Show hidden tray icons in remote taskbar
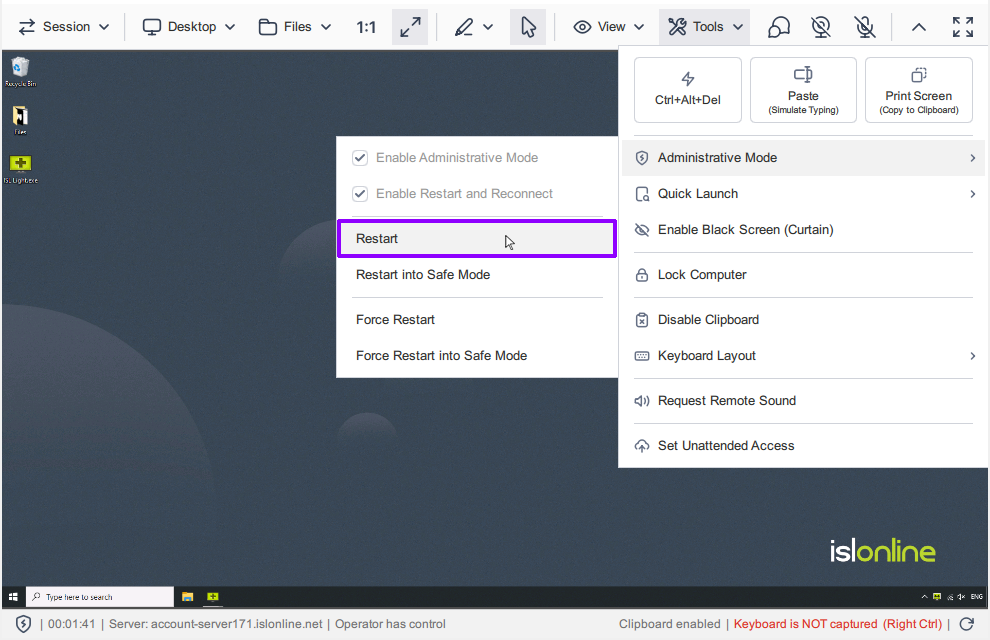The height and width of the screenshot is (640, 990). point(924,596)
